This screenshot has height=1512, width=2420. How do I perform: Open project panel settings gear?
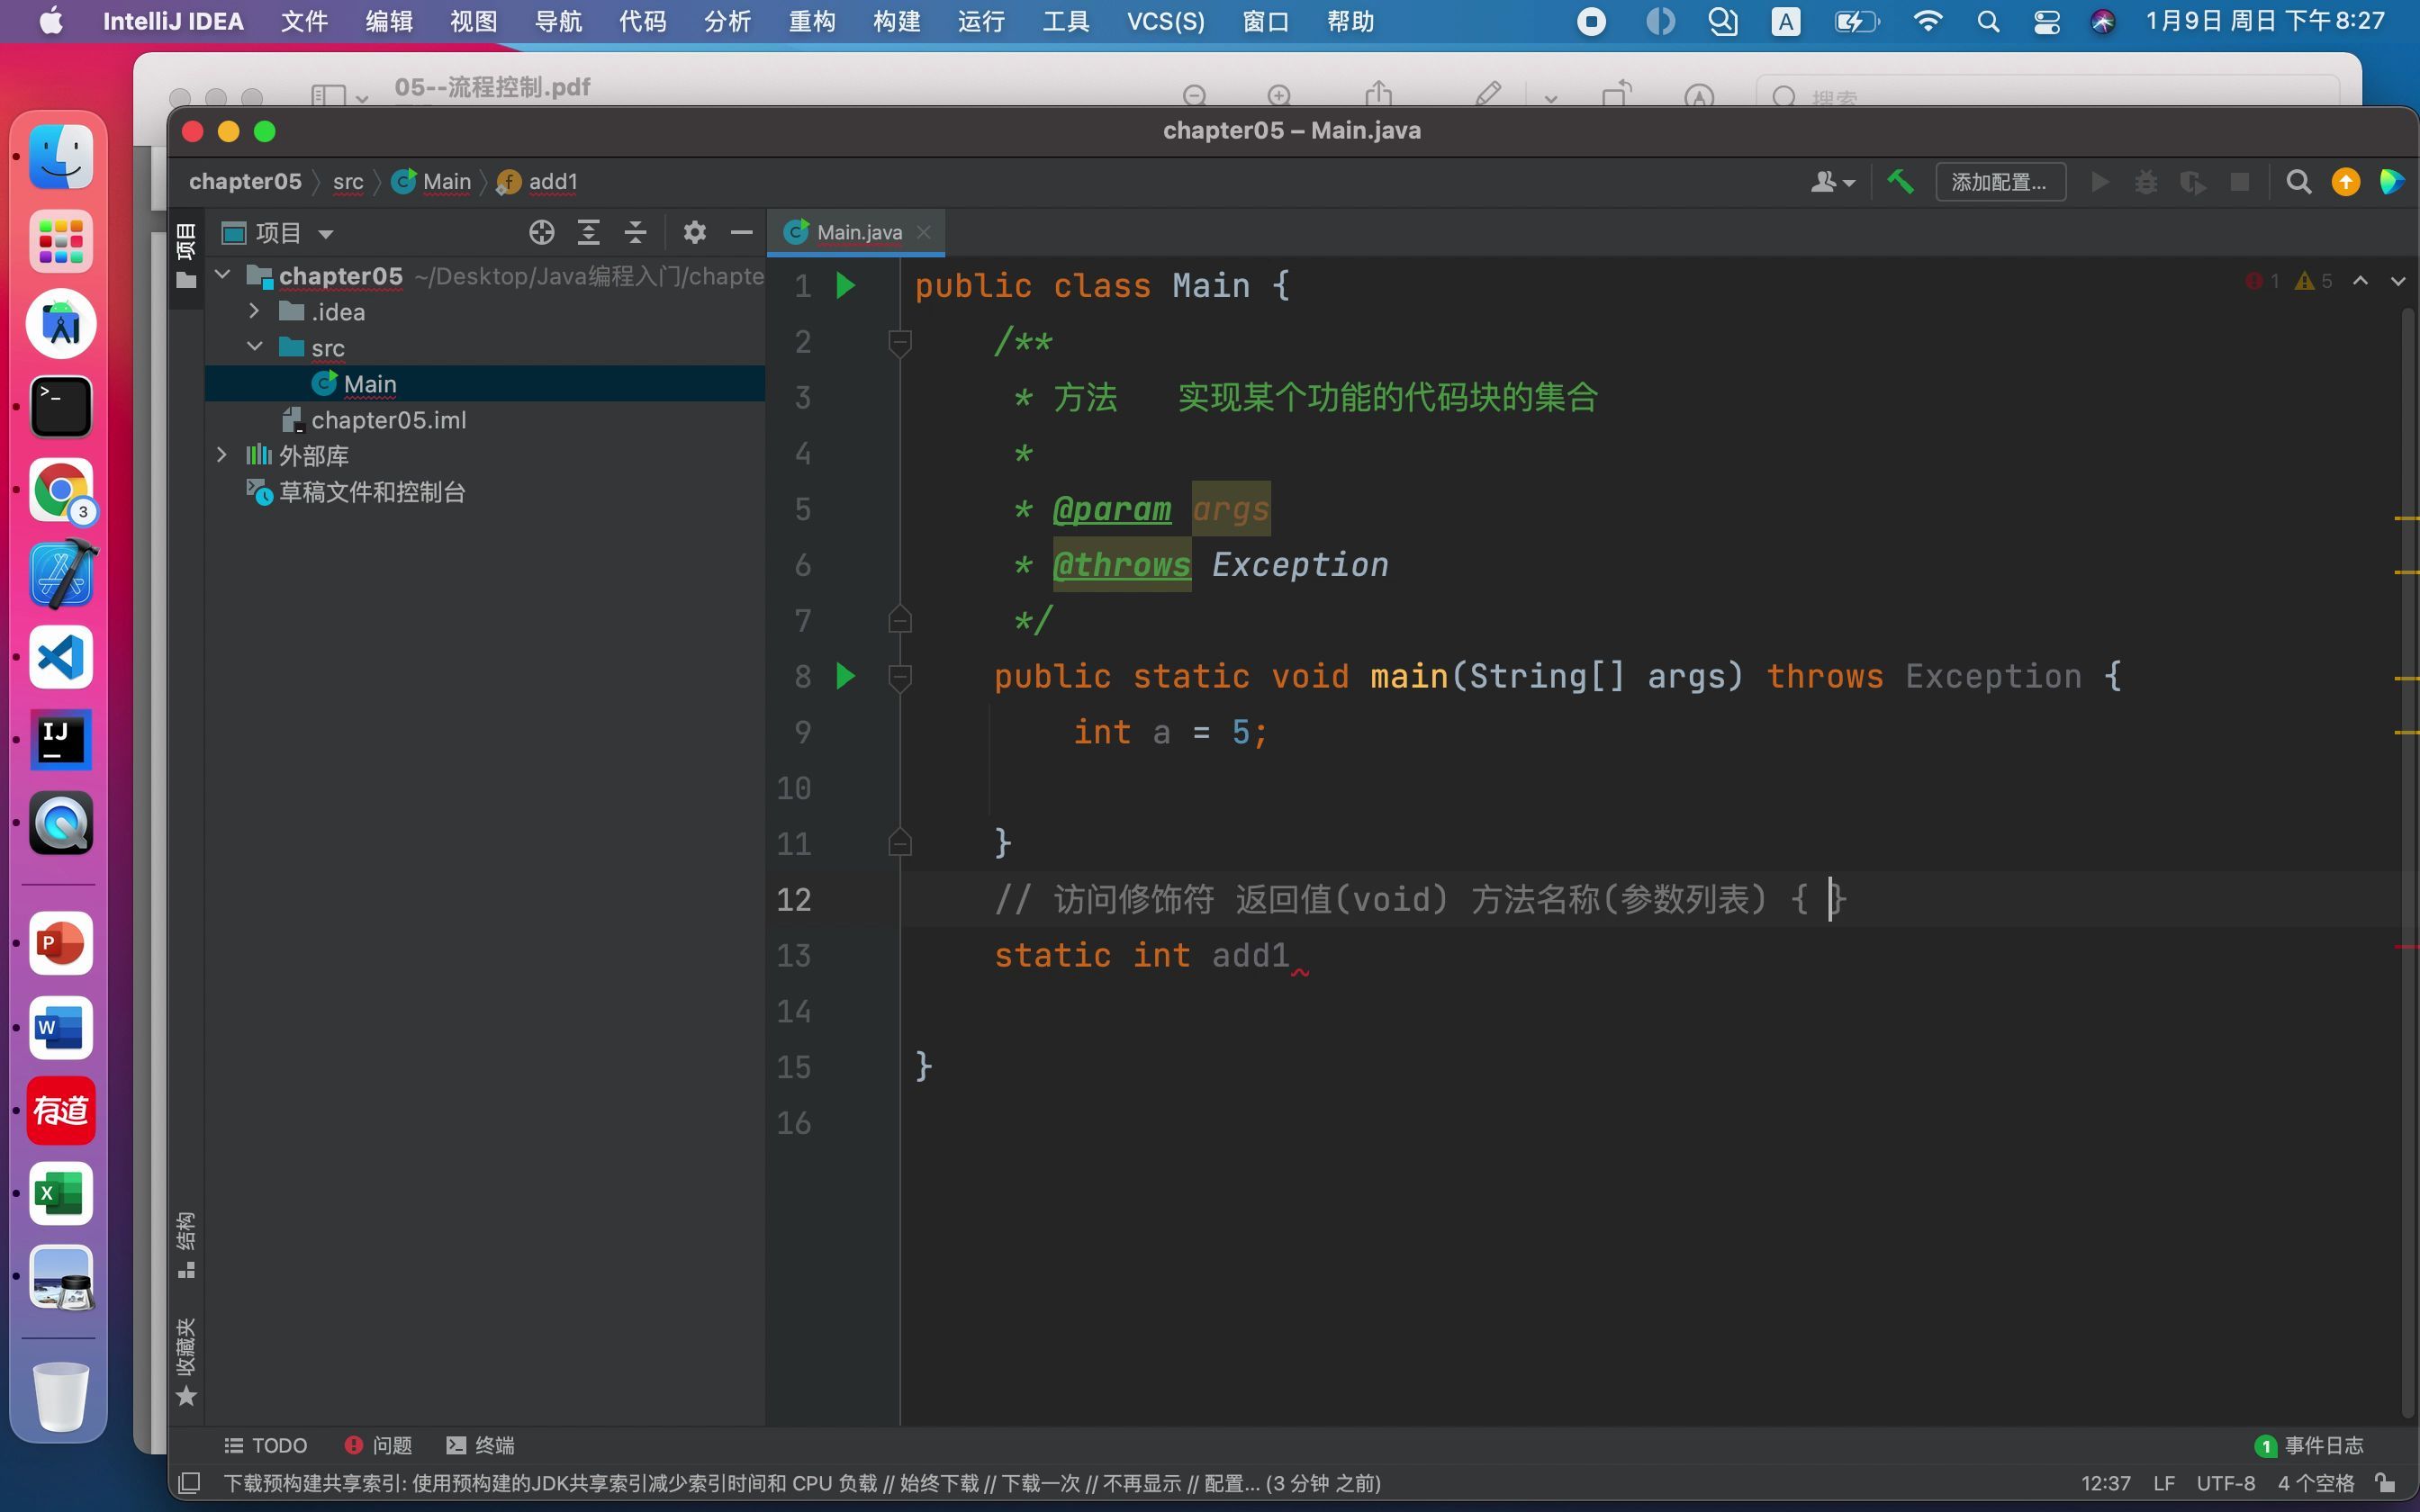coord(694,233)
